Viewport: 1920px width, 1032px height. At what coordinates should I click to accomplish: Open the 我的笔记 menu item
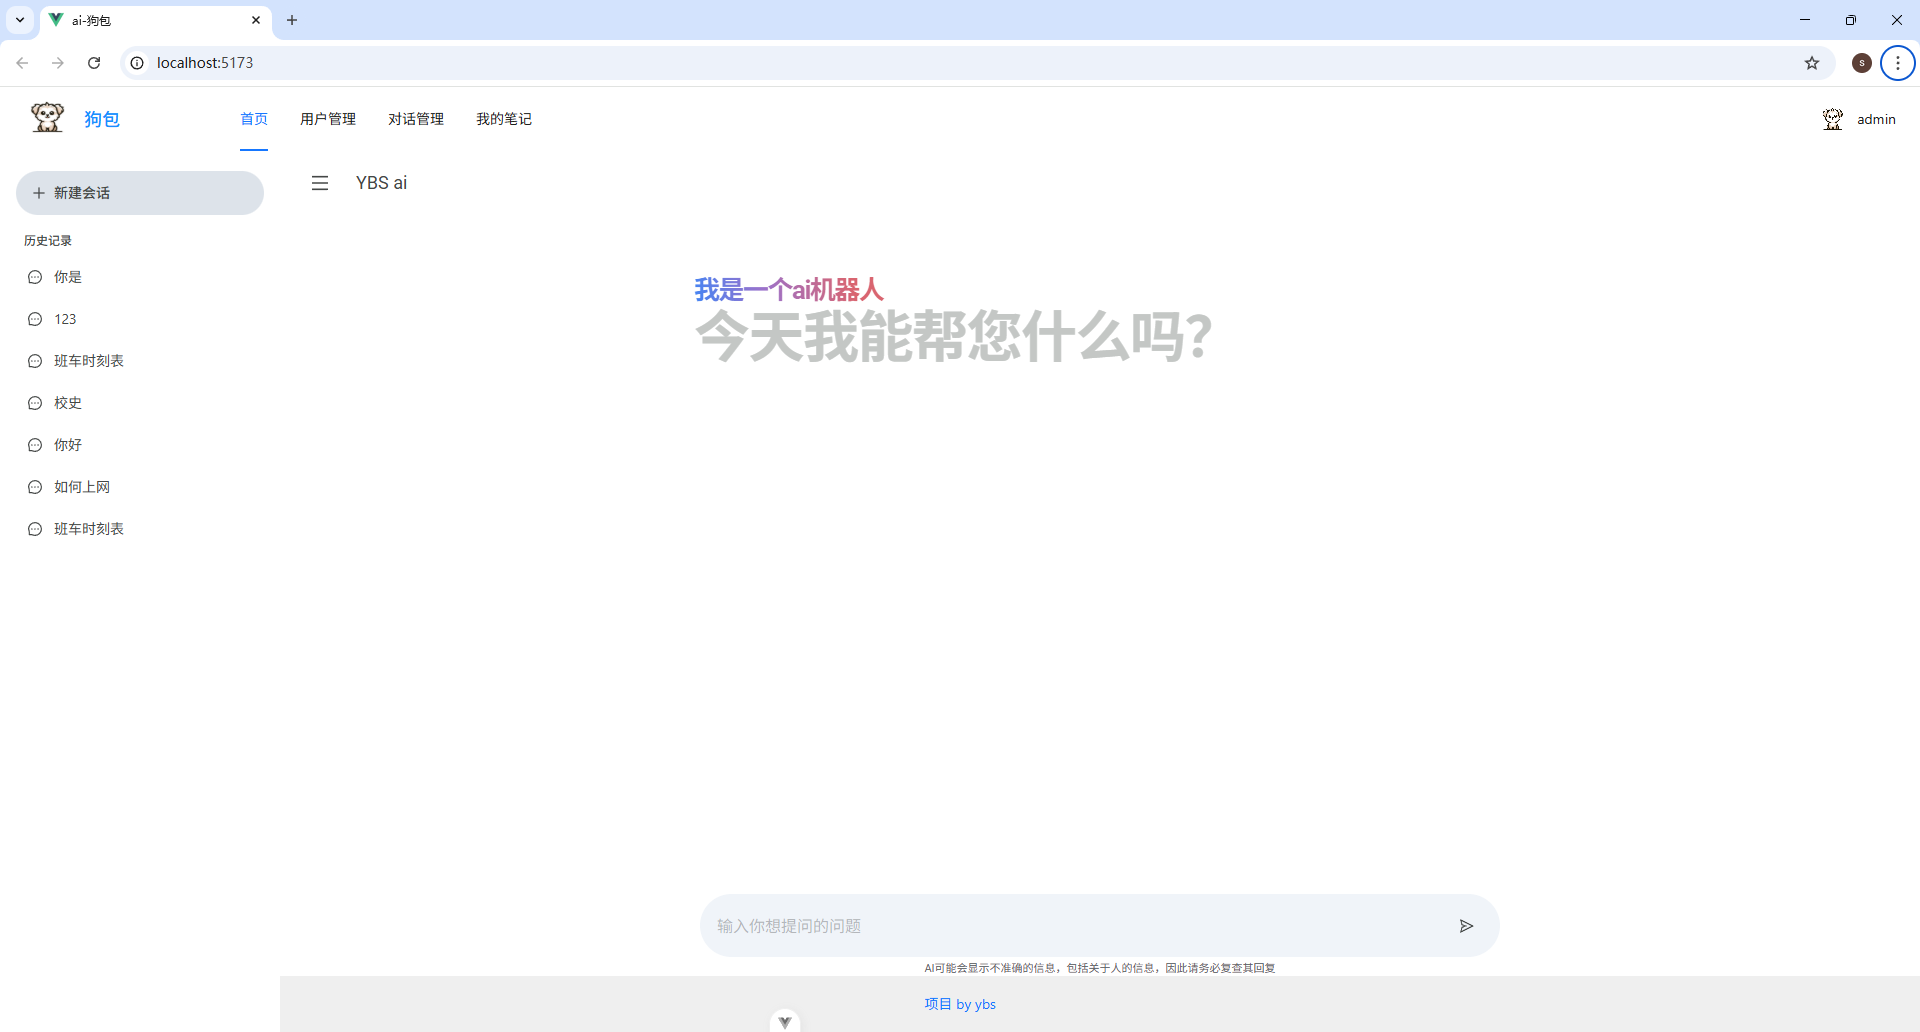[504, 118]
